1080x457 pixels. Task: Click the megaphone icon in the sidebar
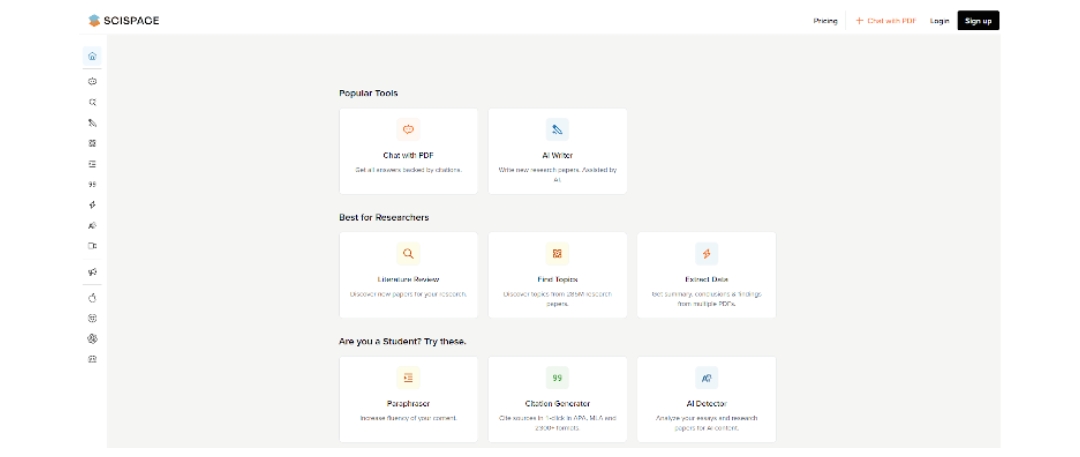coord(92,272)
